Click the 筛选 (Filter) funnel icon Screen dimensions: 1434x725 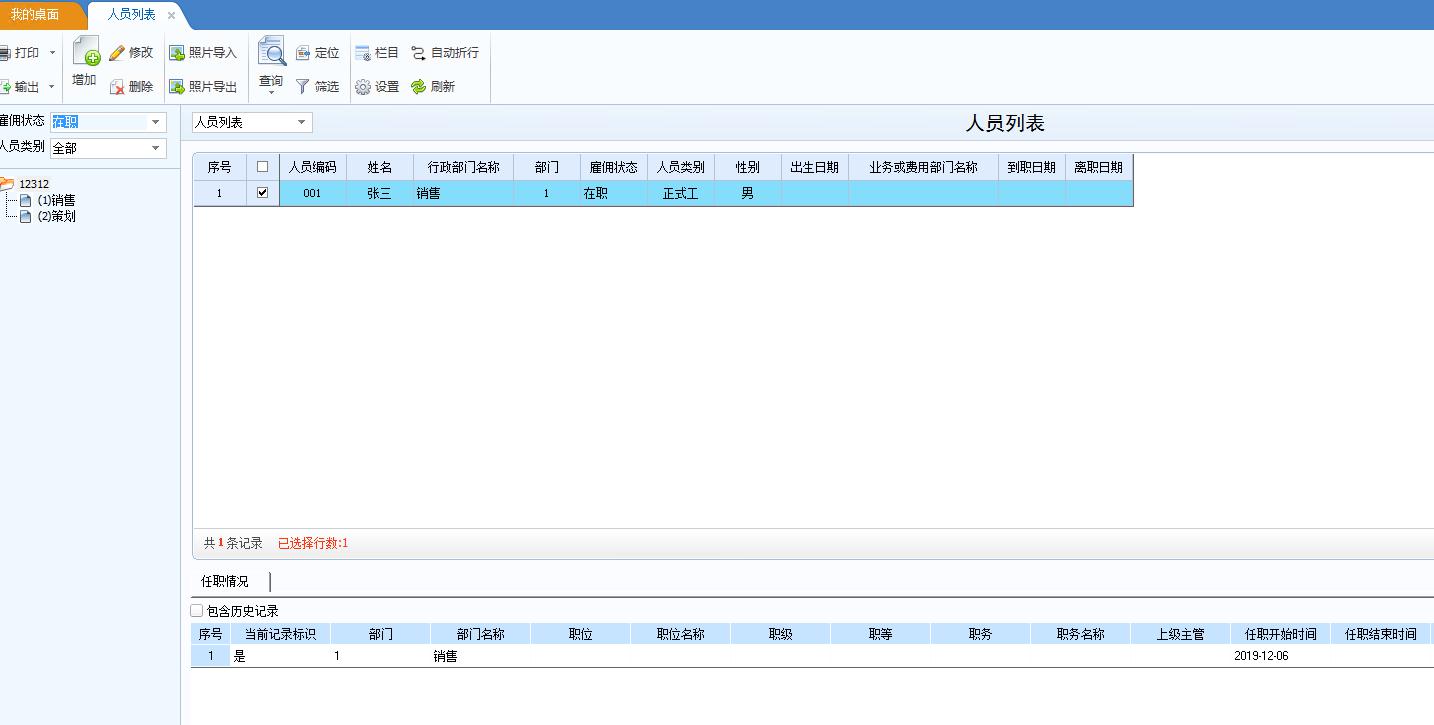click(303, 87)
